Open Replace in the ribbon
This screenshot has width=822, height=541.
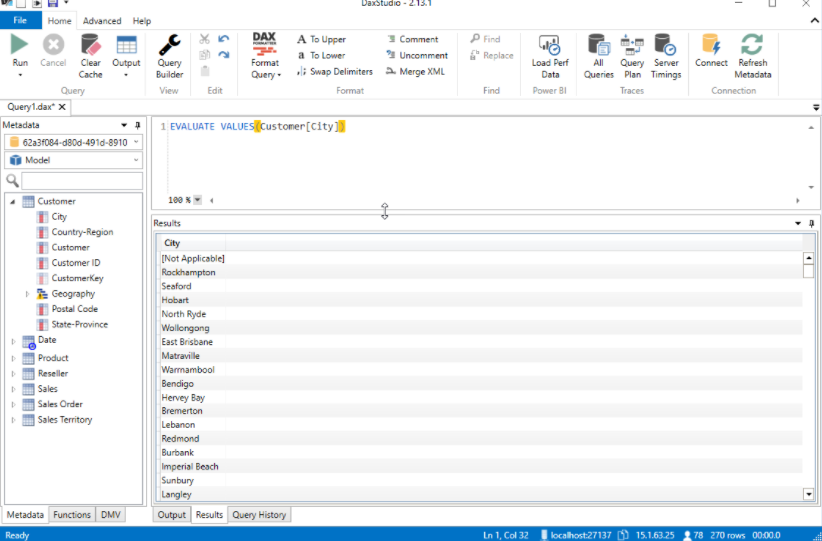click(x=492, y=56)
